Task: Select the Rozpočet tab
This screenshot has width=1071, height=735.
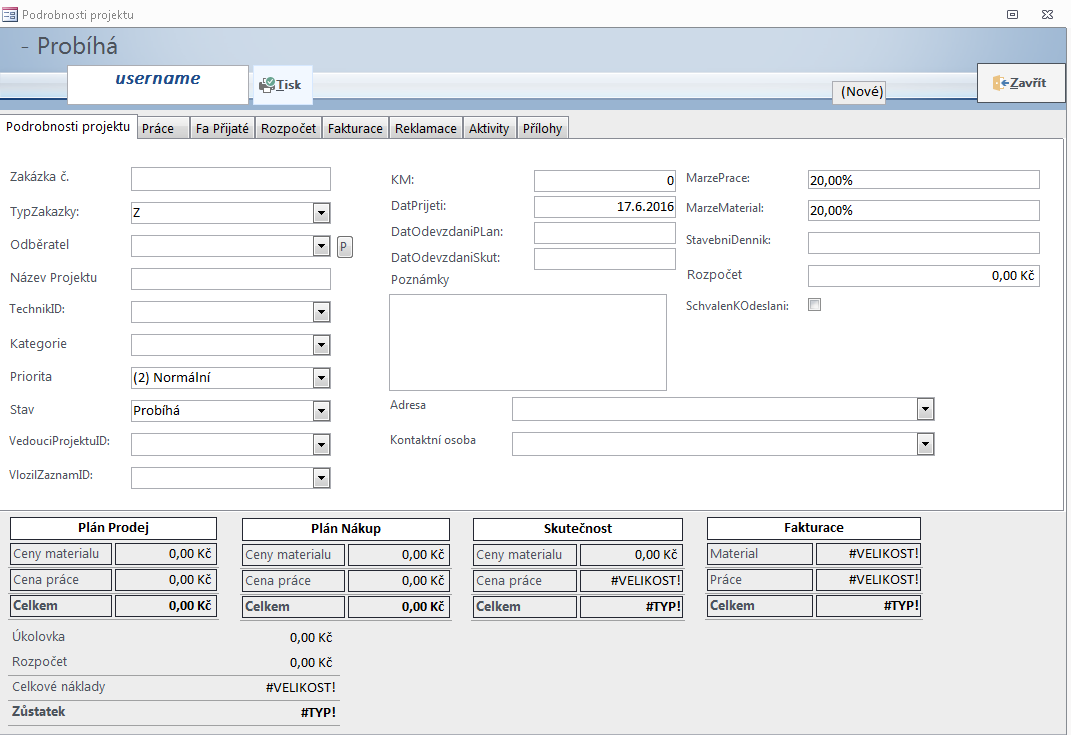Action: tap(288, 129)
